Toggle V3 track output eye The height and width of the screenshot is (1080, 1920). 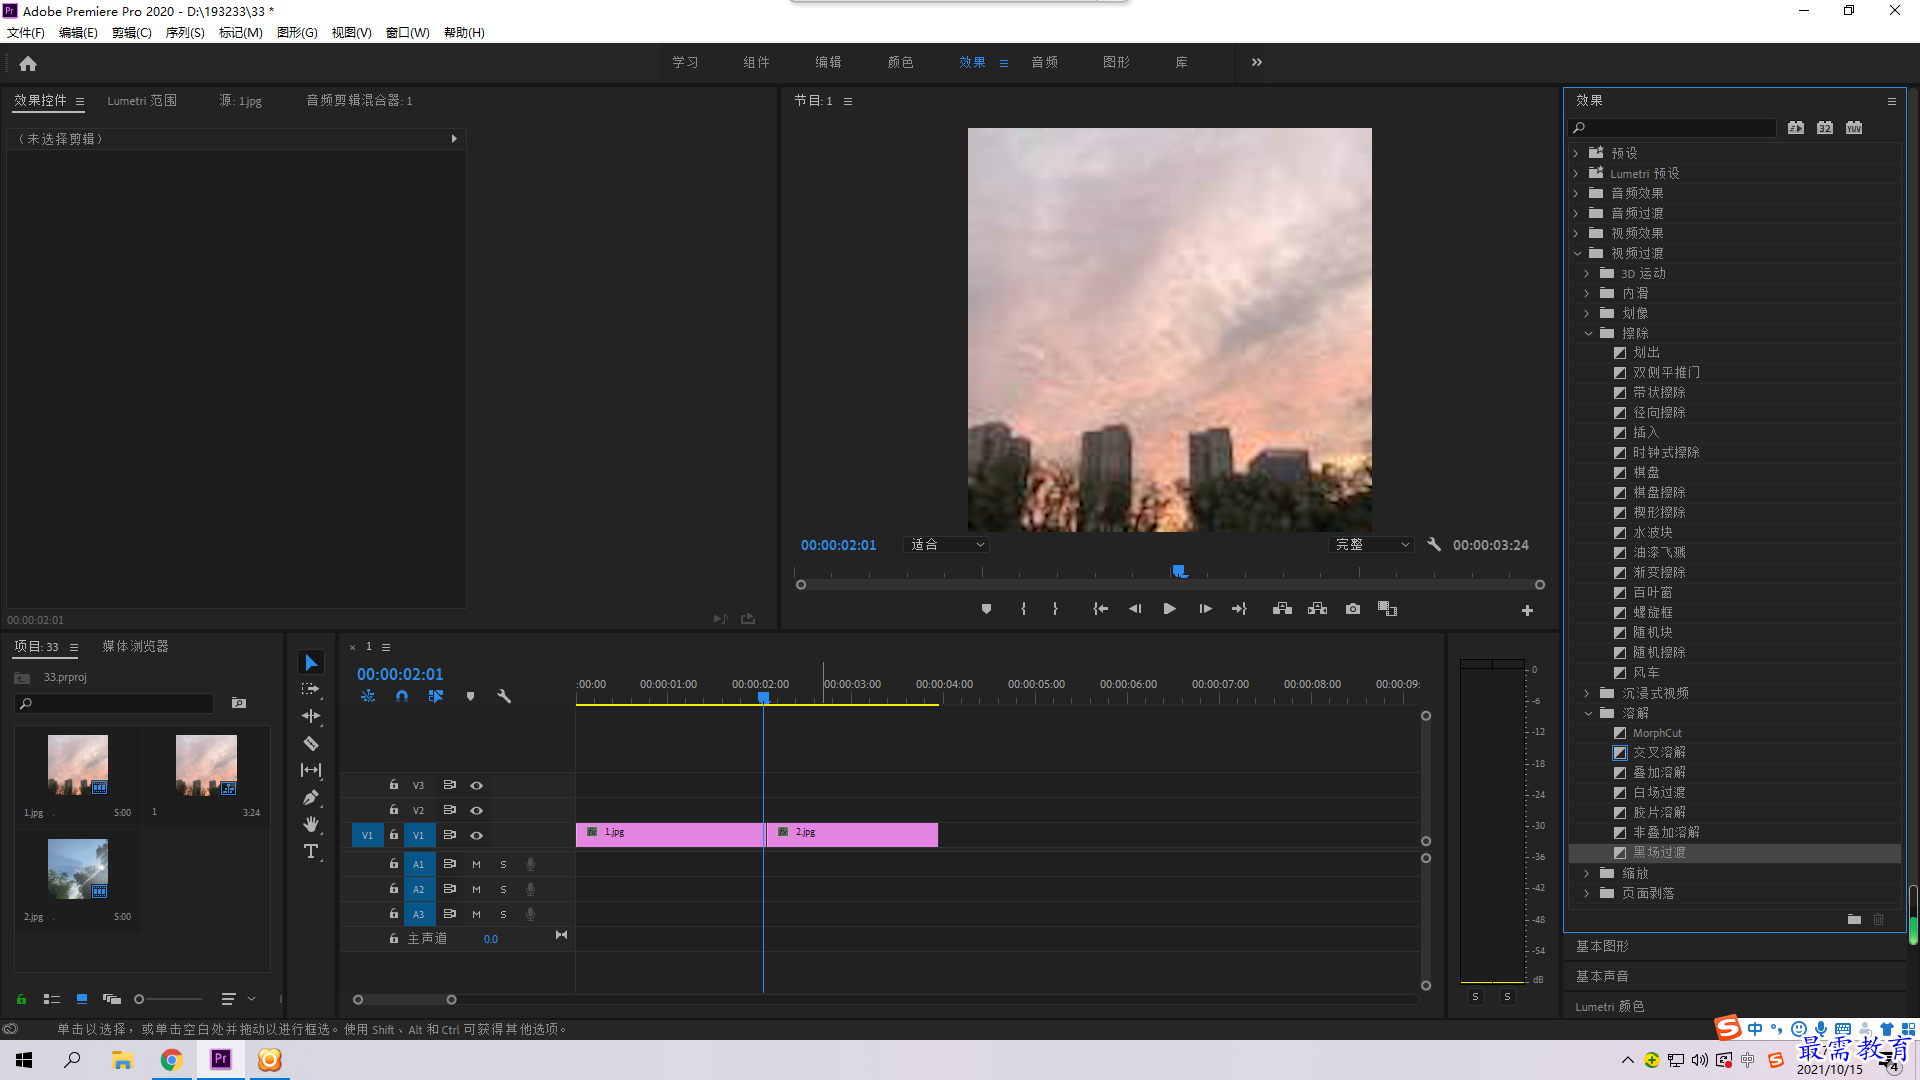pyautogui.click(x=477, y=785)
